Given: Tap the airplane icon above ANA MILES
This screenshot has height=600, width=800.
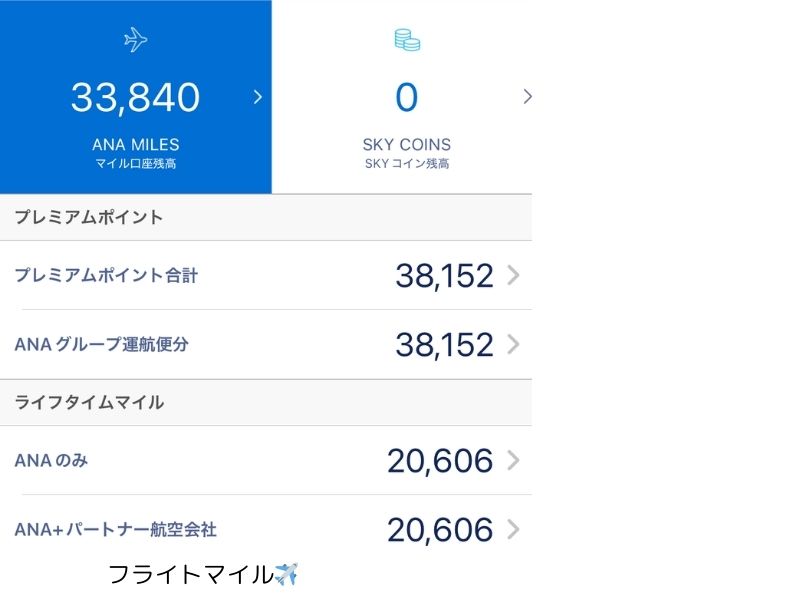Looking at the screenshot, I should click(136, 40).
